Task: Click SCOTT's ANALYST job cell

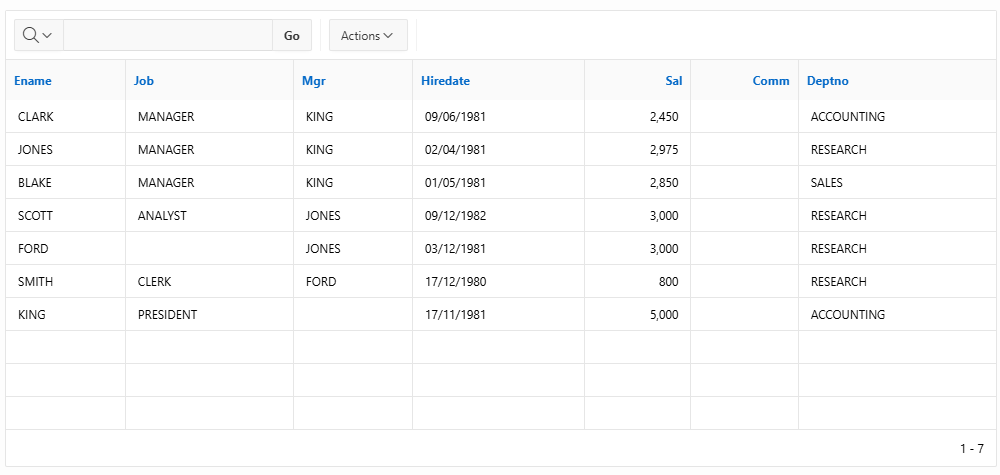Action: tap(210, 216)
